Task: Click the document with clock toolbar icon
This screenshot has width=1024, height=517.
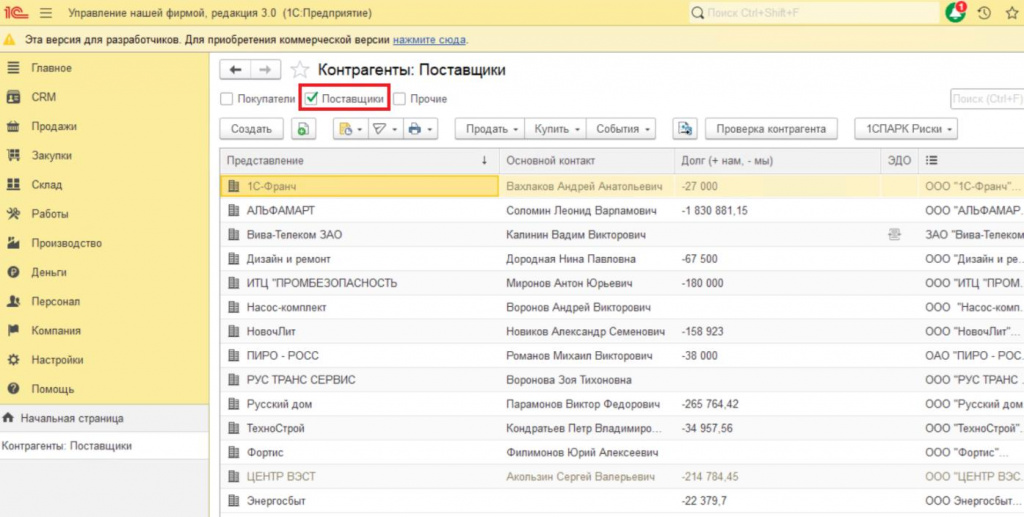Action: [345, 129]
